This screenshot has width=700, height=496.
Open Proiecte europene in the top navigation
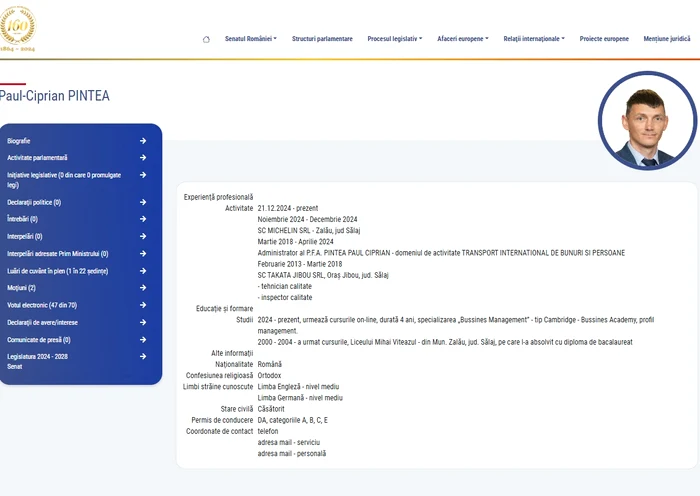click(x=604, y=39)
